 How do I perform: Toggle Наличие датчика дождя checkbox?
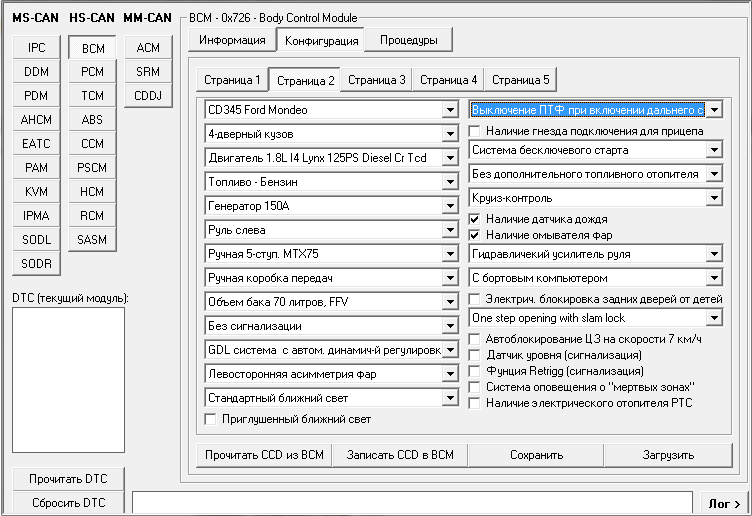click(476, 219)
